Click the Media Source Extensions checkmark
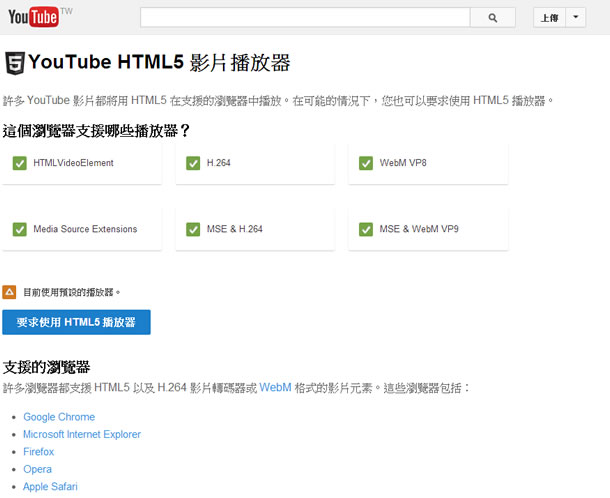The height and width of the screenshot is (498, 610). coord(20,229)
